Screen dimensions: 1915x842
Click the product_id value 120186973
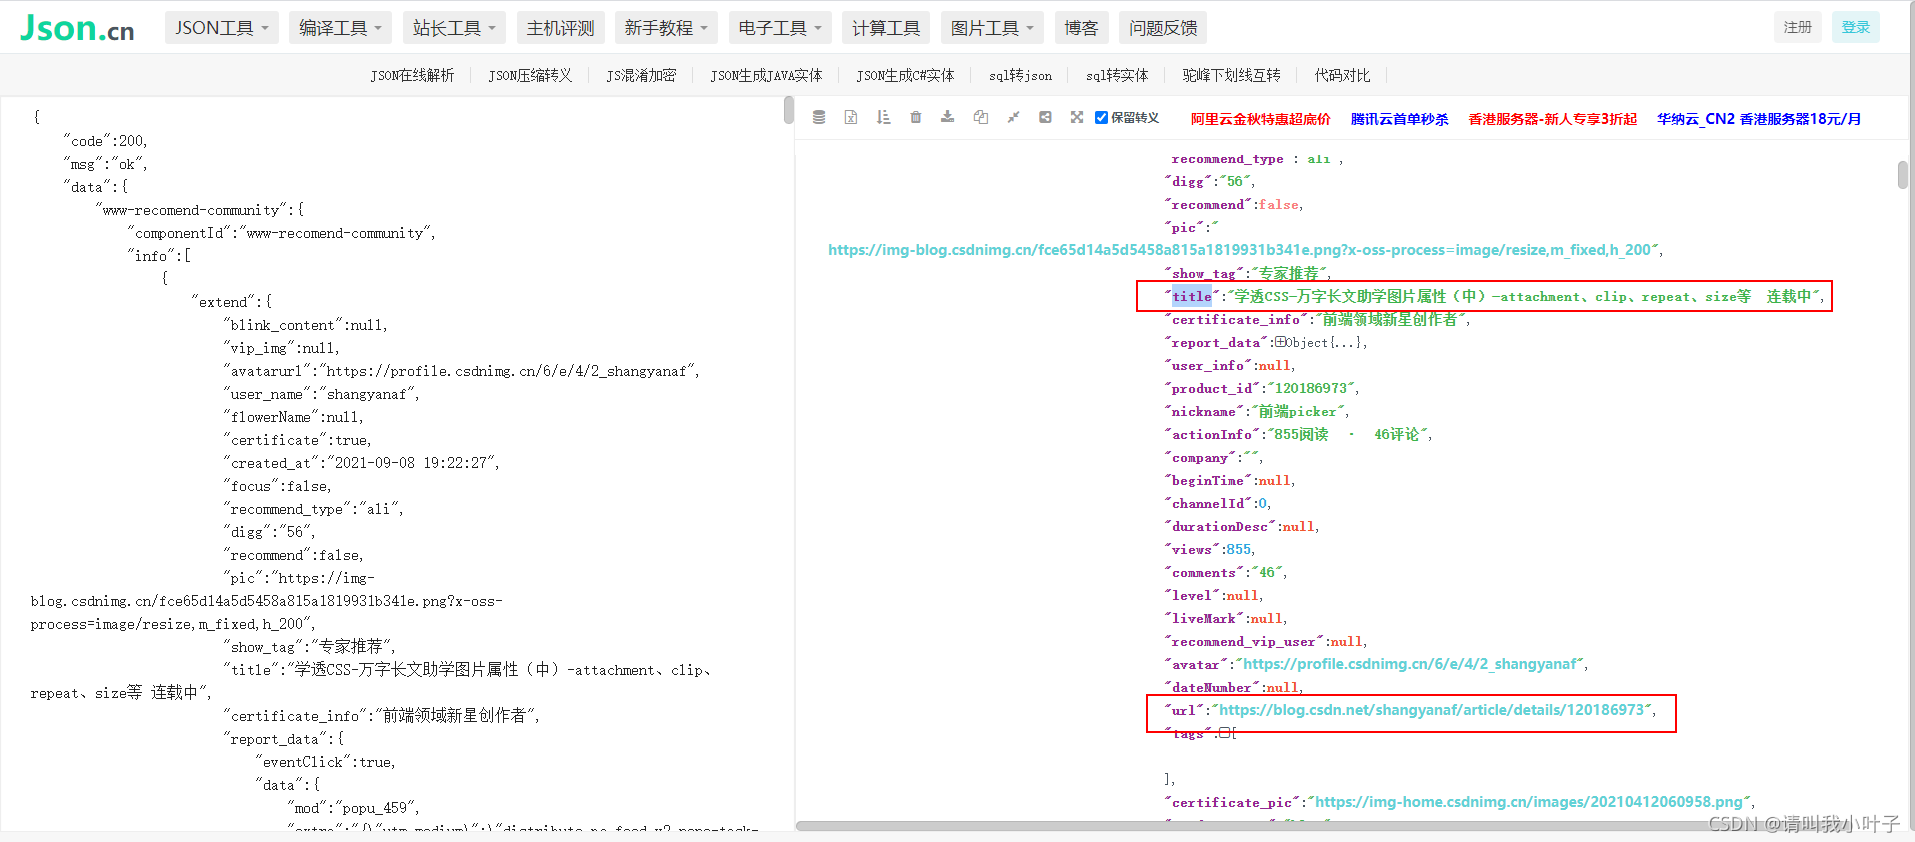point(1311,388)
